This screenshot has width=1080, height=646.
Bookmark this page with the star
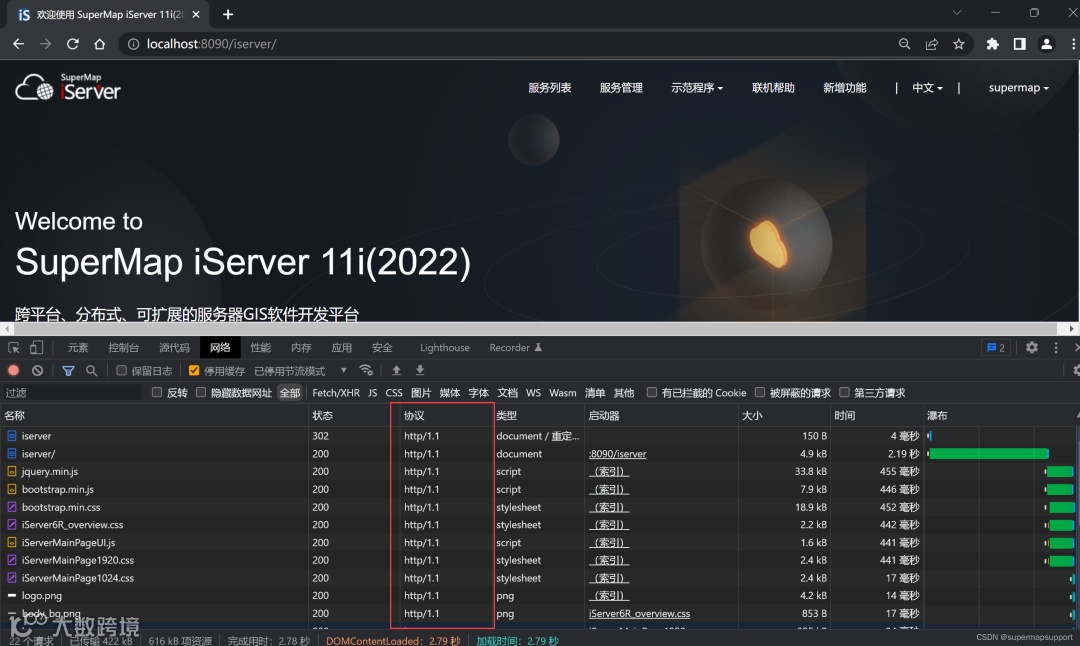tap(958, 43)
